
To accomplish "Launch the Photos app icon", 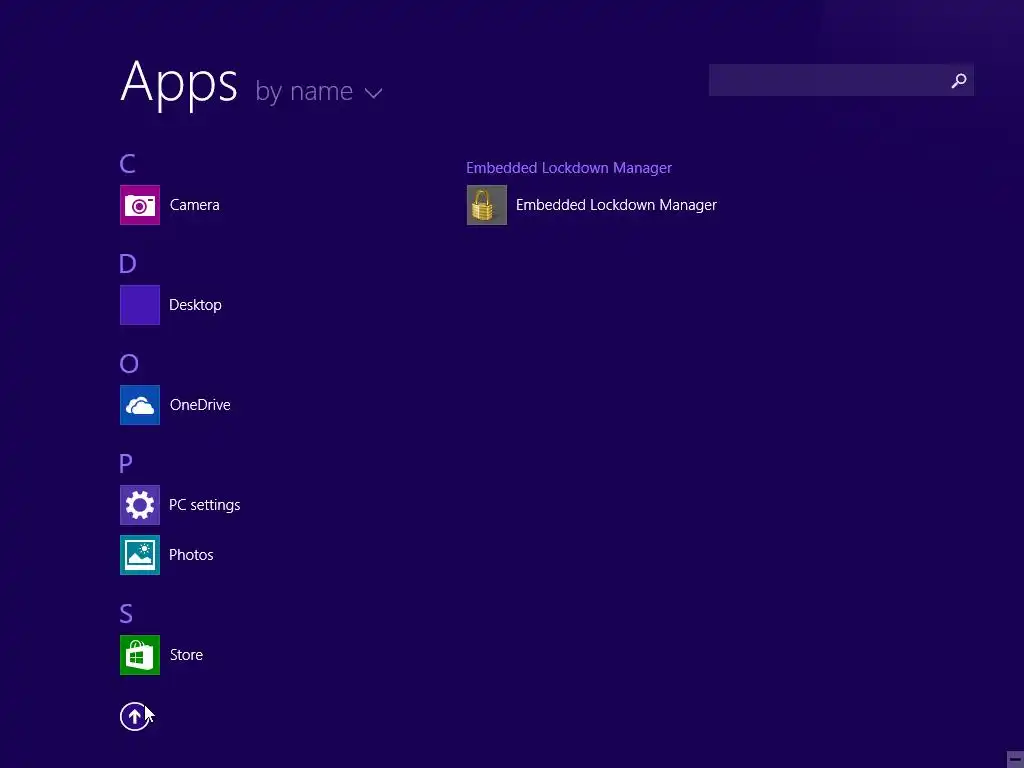I will click(140, 555).
